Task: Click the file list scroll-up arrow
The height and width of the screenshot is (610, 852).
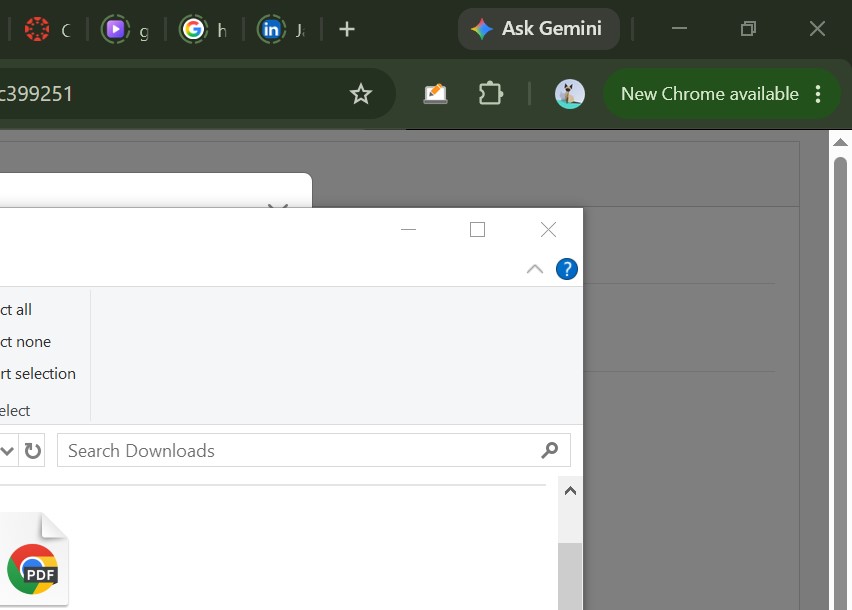Action: [570, 491]
